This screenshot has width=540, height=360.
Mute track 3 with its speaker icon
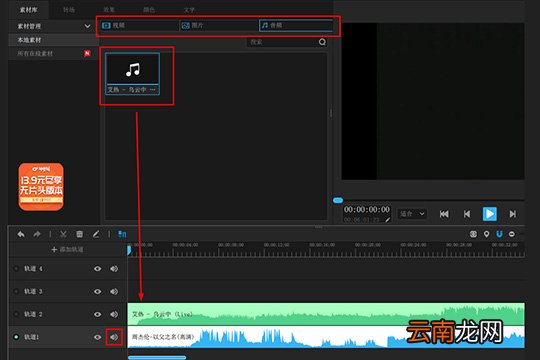coord(114,291)
